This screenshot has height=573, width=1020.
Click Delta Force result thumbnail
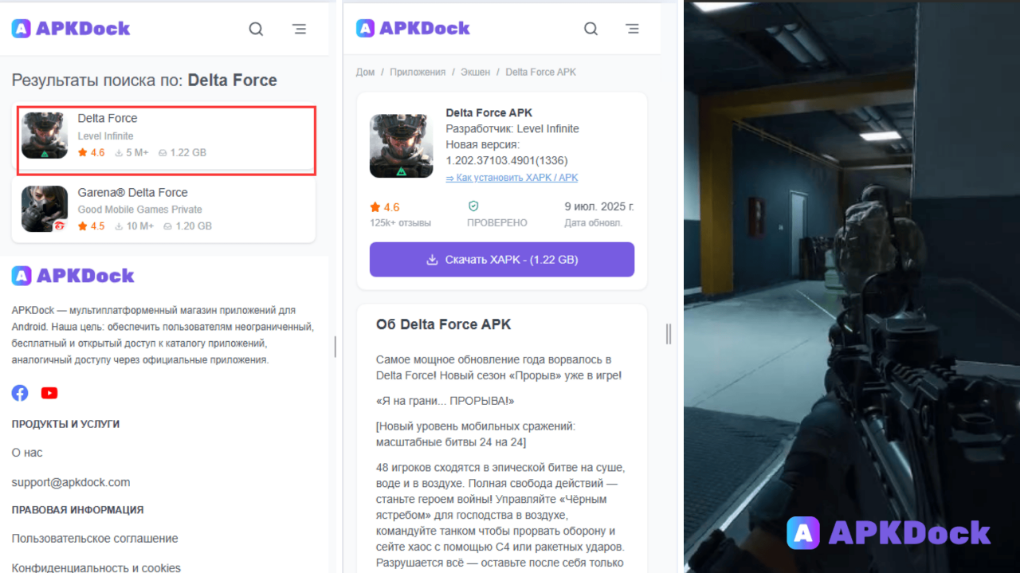coord(44,135)
